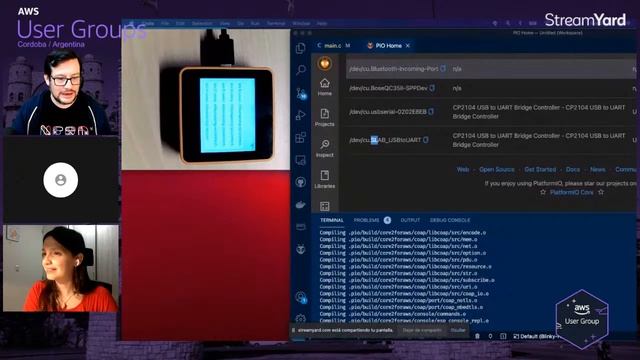The image size is (640, 360).
Task: Click the terminal icon in status bar
Action: coord(503,336)
